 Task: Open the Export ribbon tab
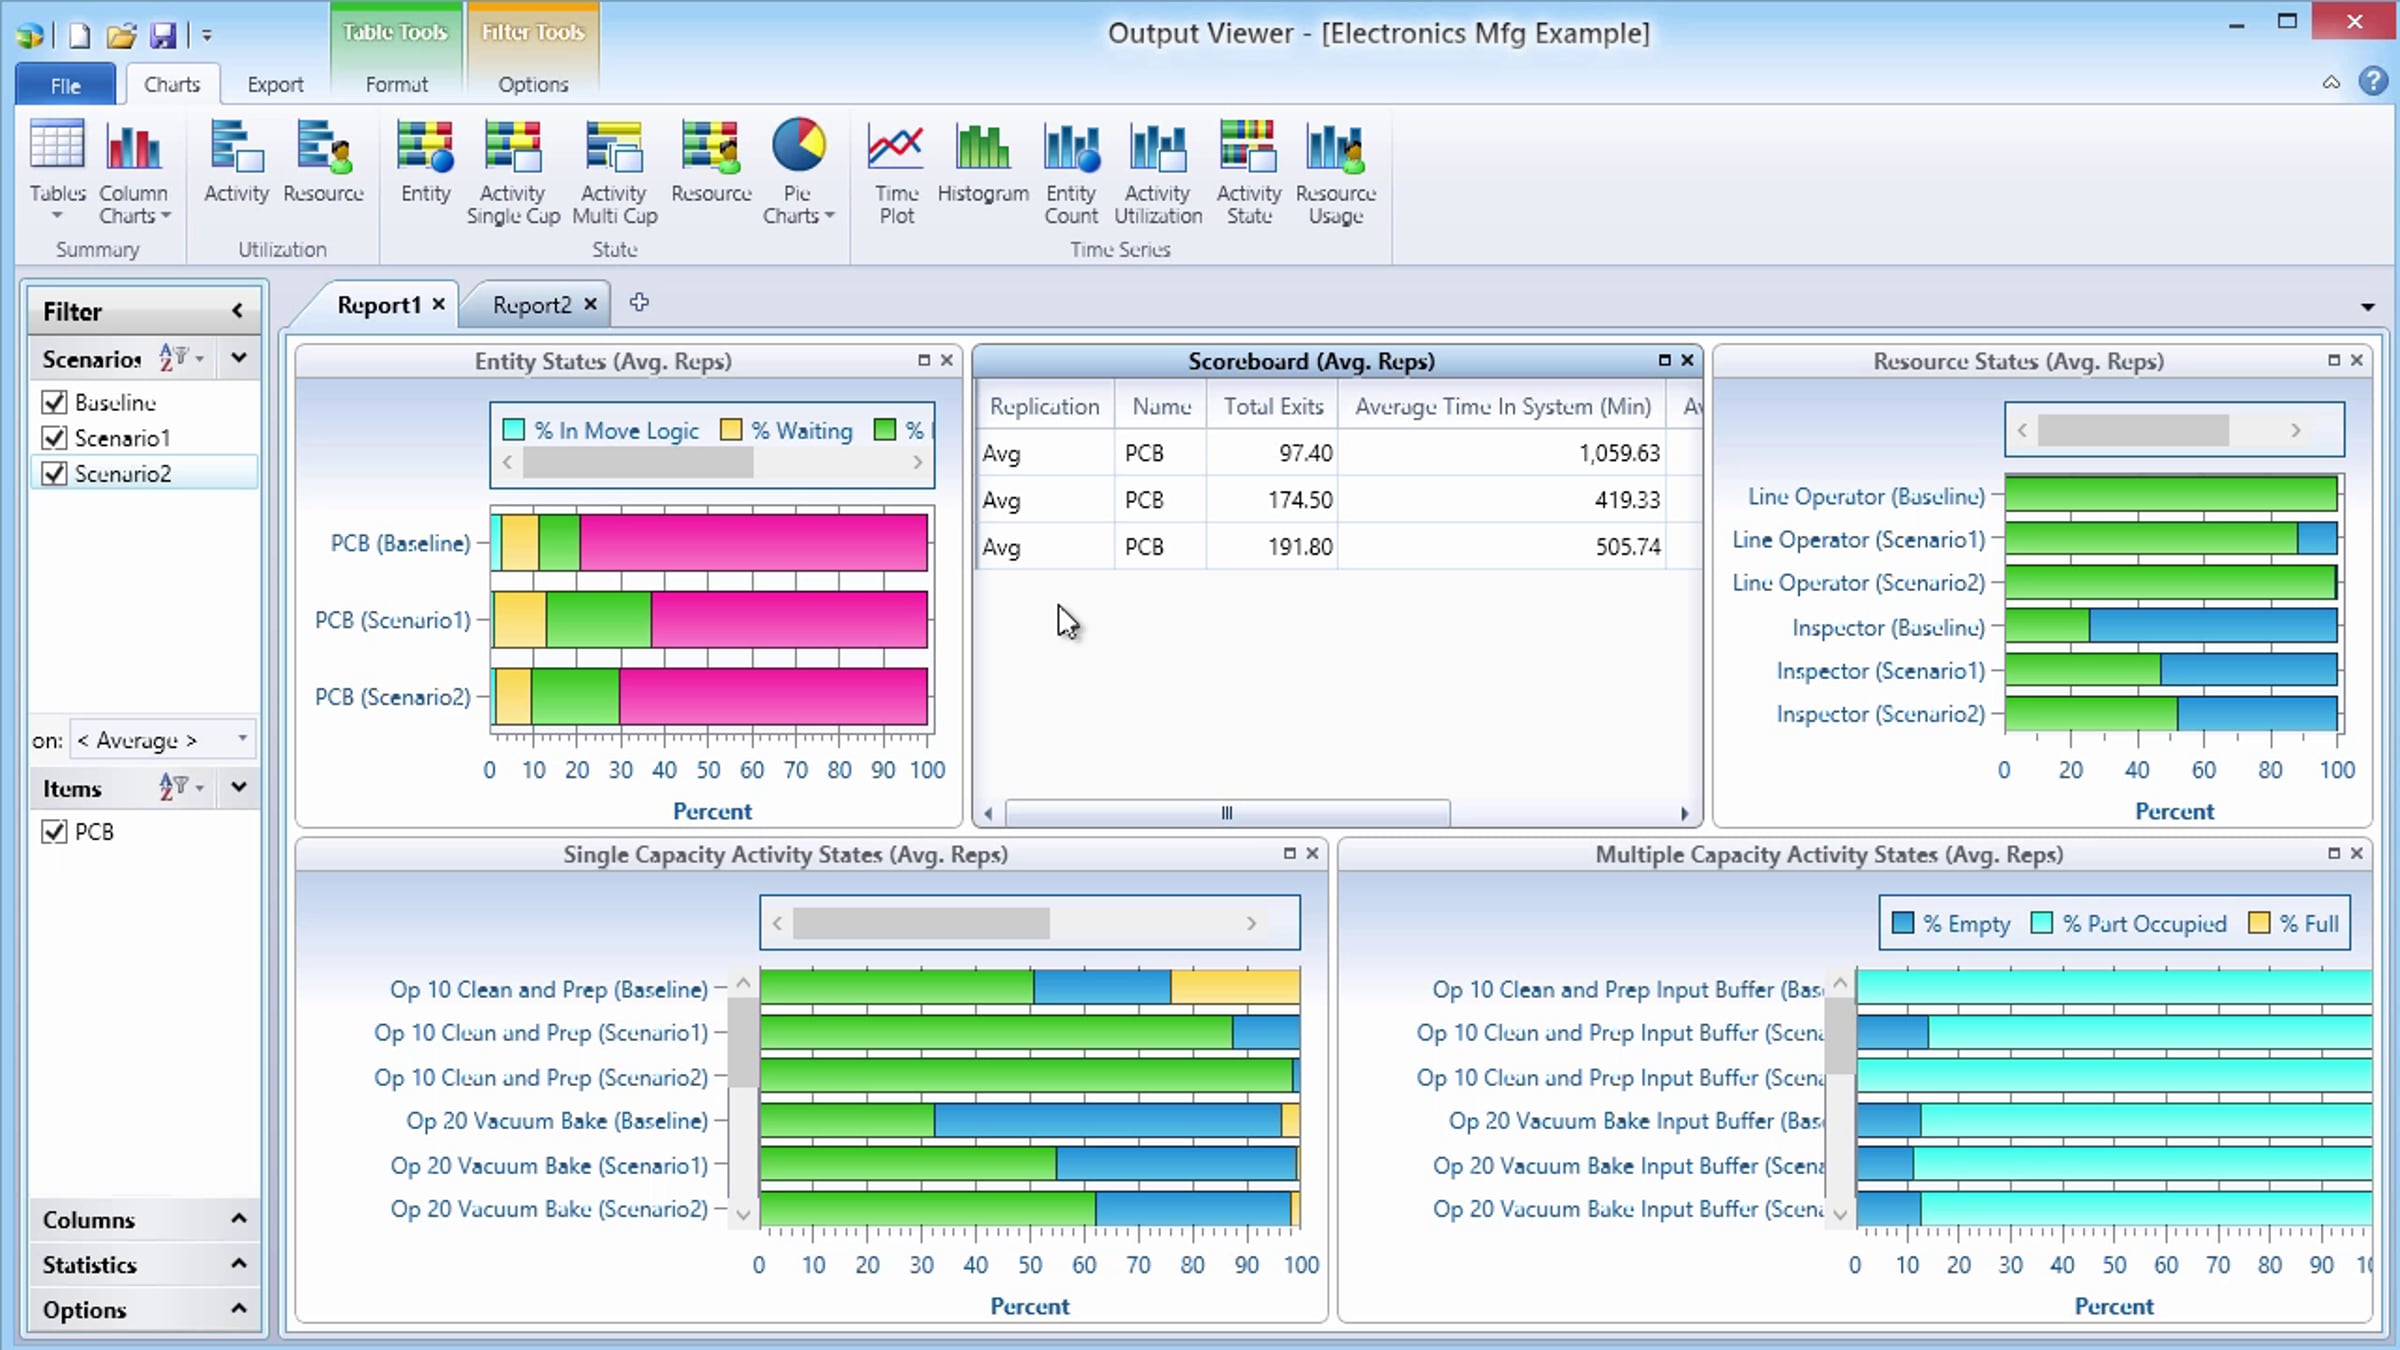tap(275, 85)
